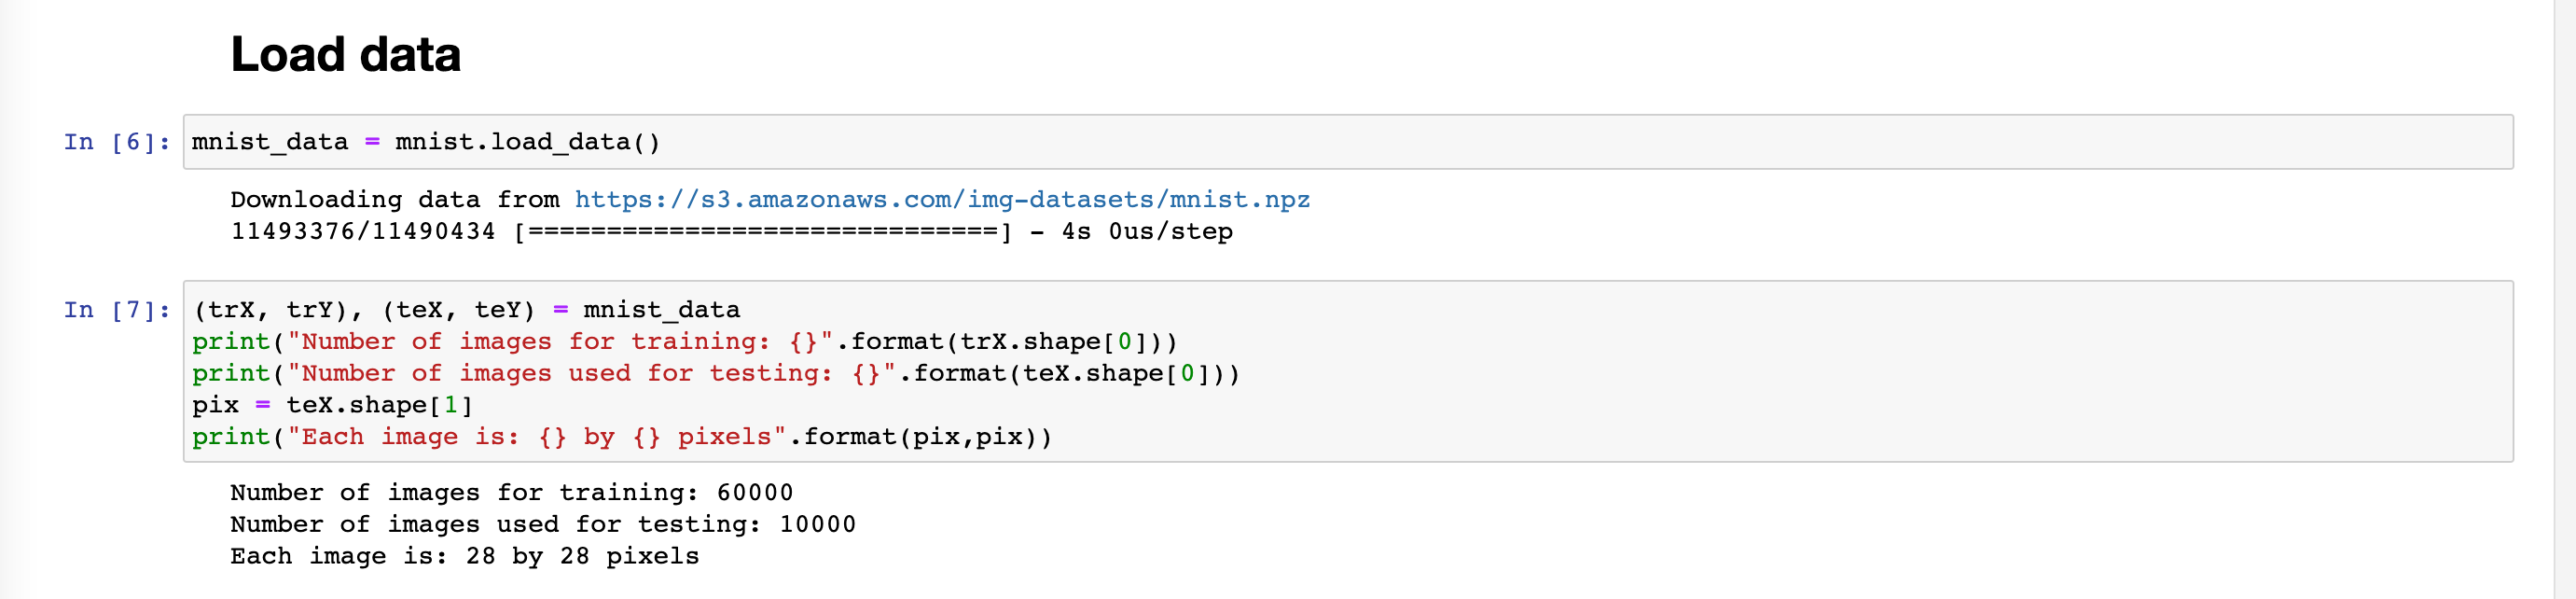Click the print line for Each image is
This screenshot has width=2576, height=599.
(622, 437)
